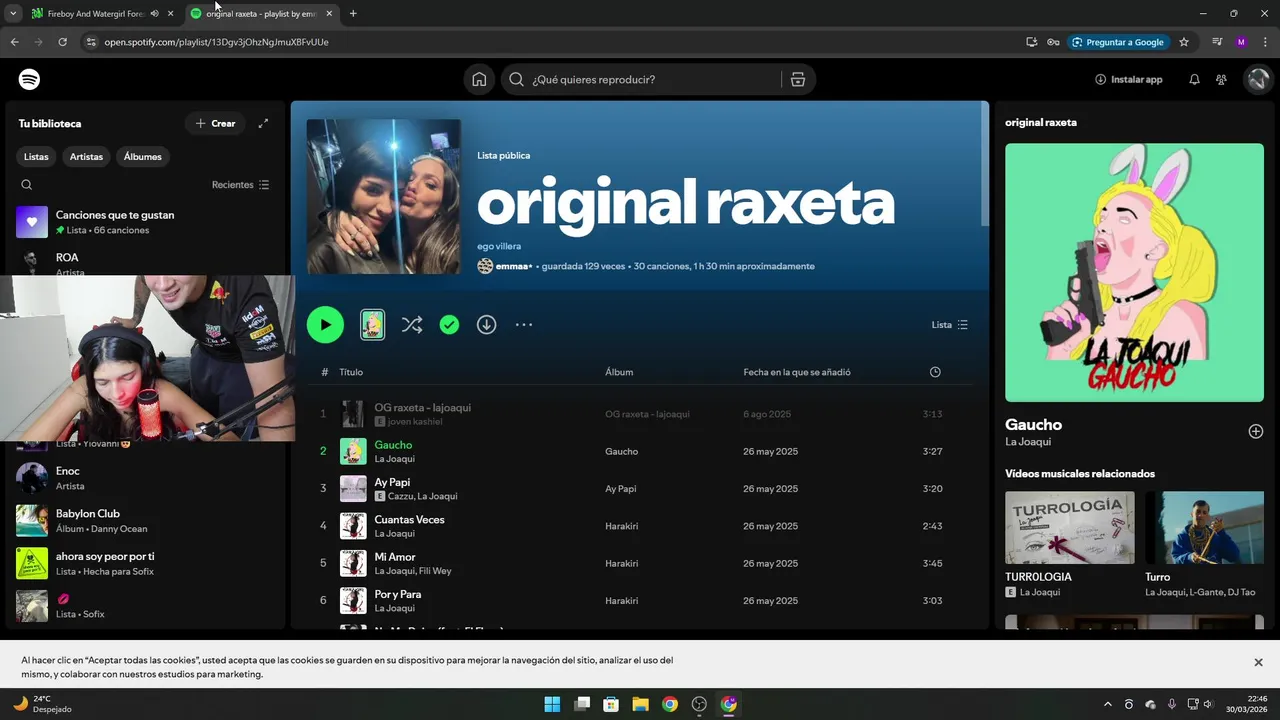
Task: Click the address bar URL
Action: pyautogui.click(x=216, y=42)
